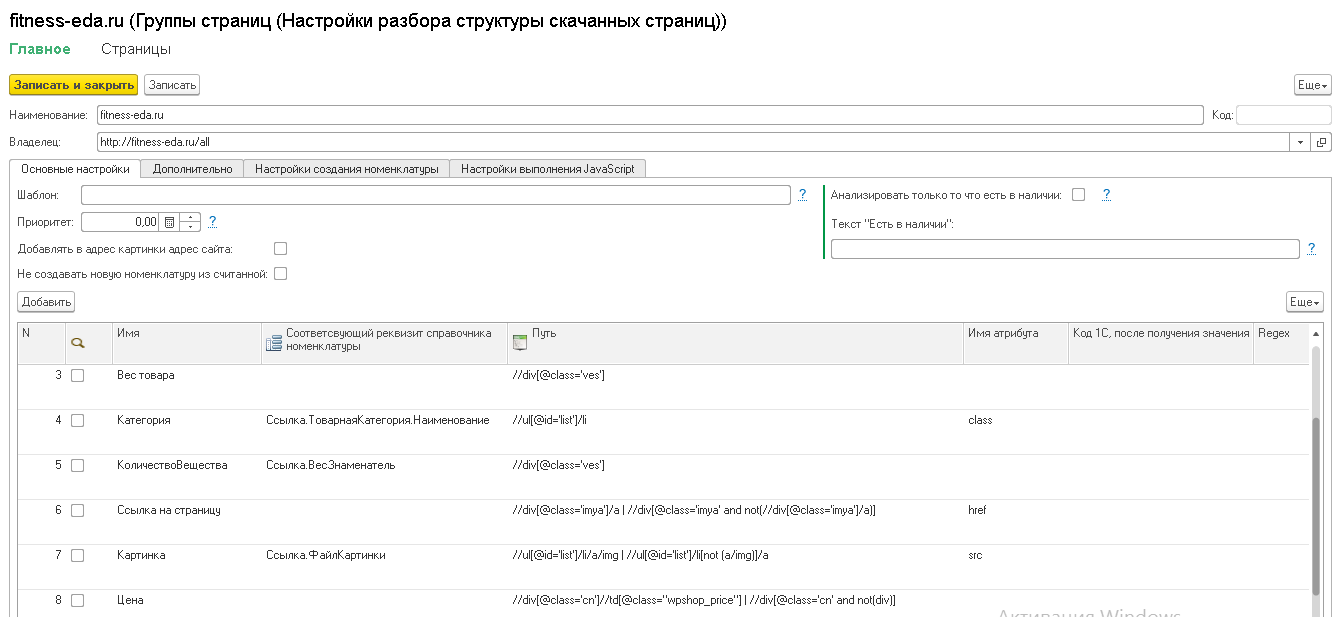Open Еще menu above the table
The width and height of the screenshot is (1336, 617).
coord(1304,302)
